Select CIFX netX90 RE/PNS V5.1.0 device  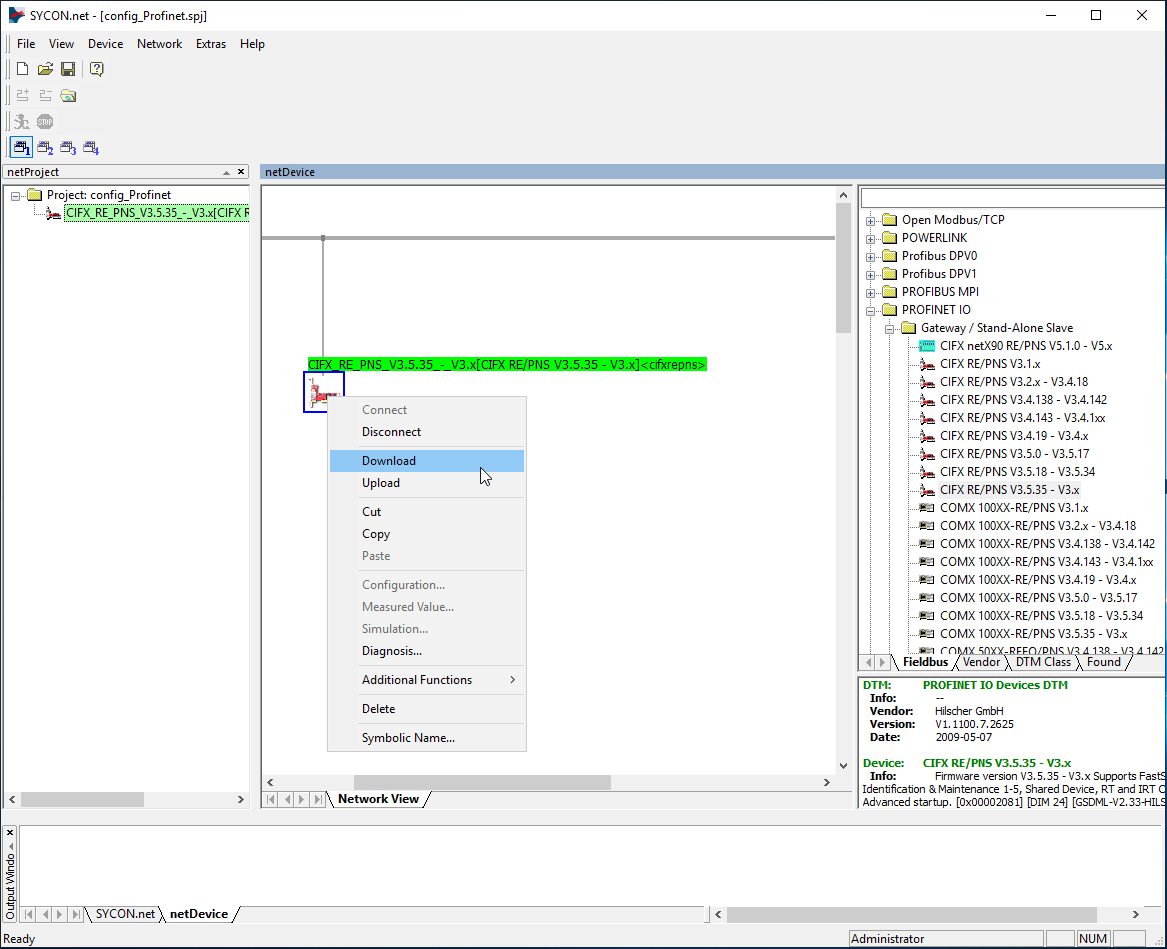pos(1025,346)
